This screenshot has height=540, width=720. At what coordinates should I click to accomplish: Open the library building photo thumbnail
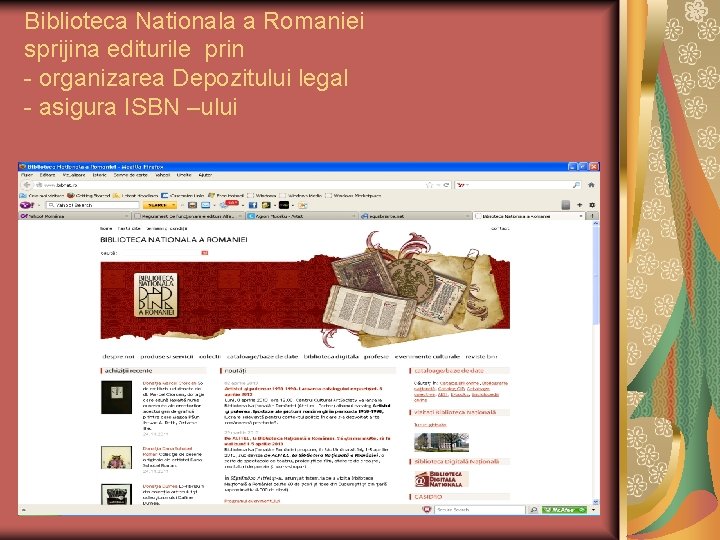click(x=441, y=442)
